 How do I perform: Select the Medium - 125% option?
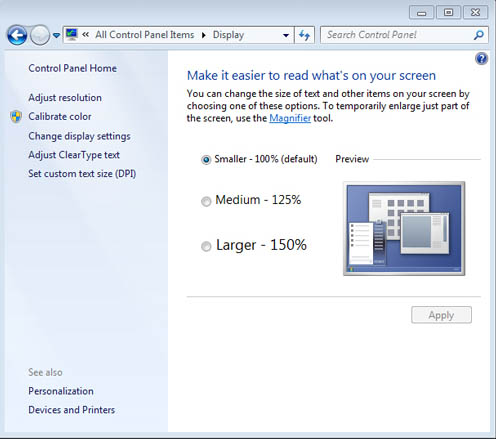coord(206,201)
